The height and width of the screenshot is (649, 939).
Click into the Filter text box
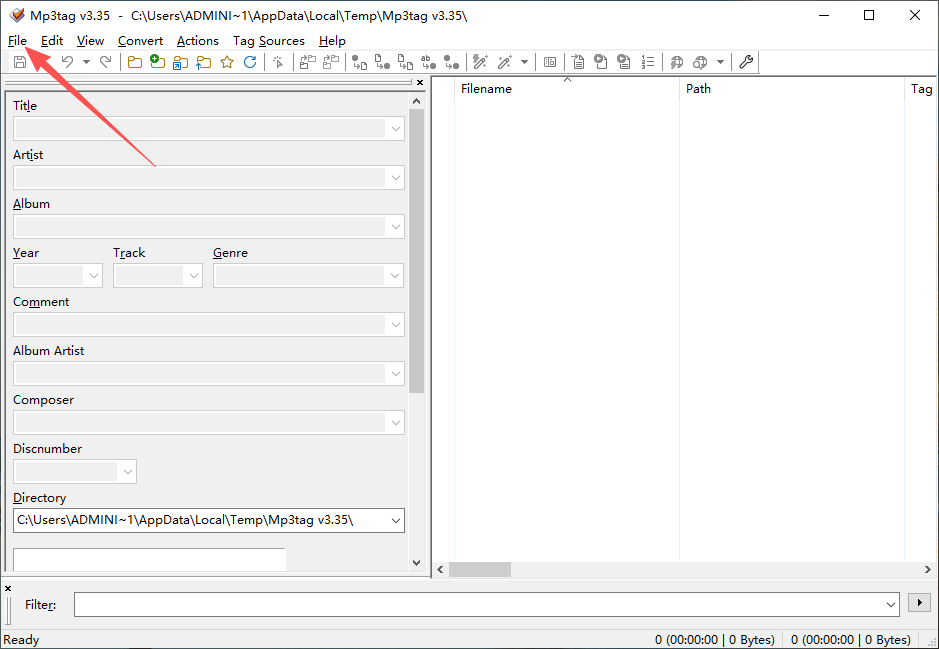click(x=486, y=605)
